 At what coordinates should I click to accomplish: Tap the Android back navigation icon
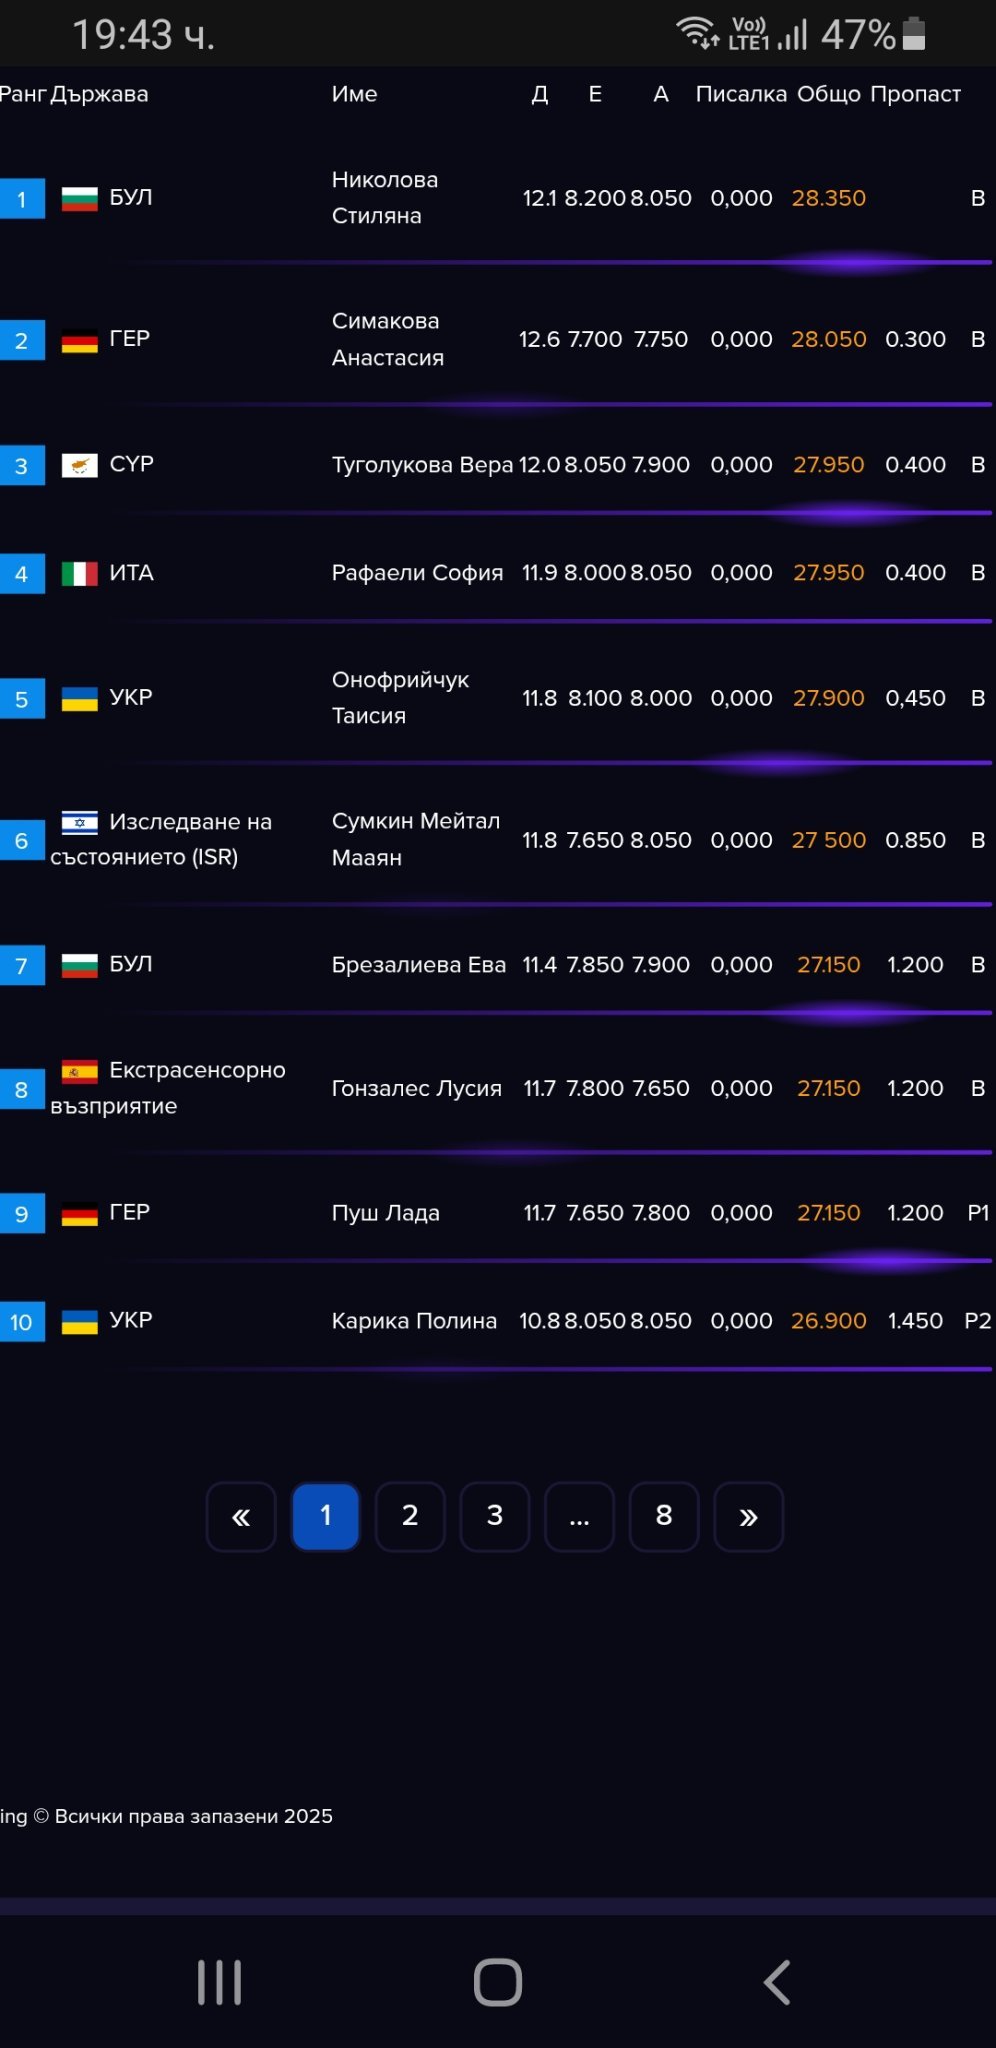[776, 1982]
